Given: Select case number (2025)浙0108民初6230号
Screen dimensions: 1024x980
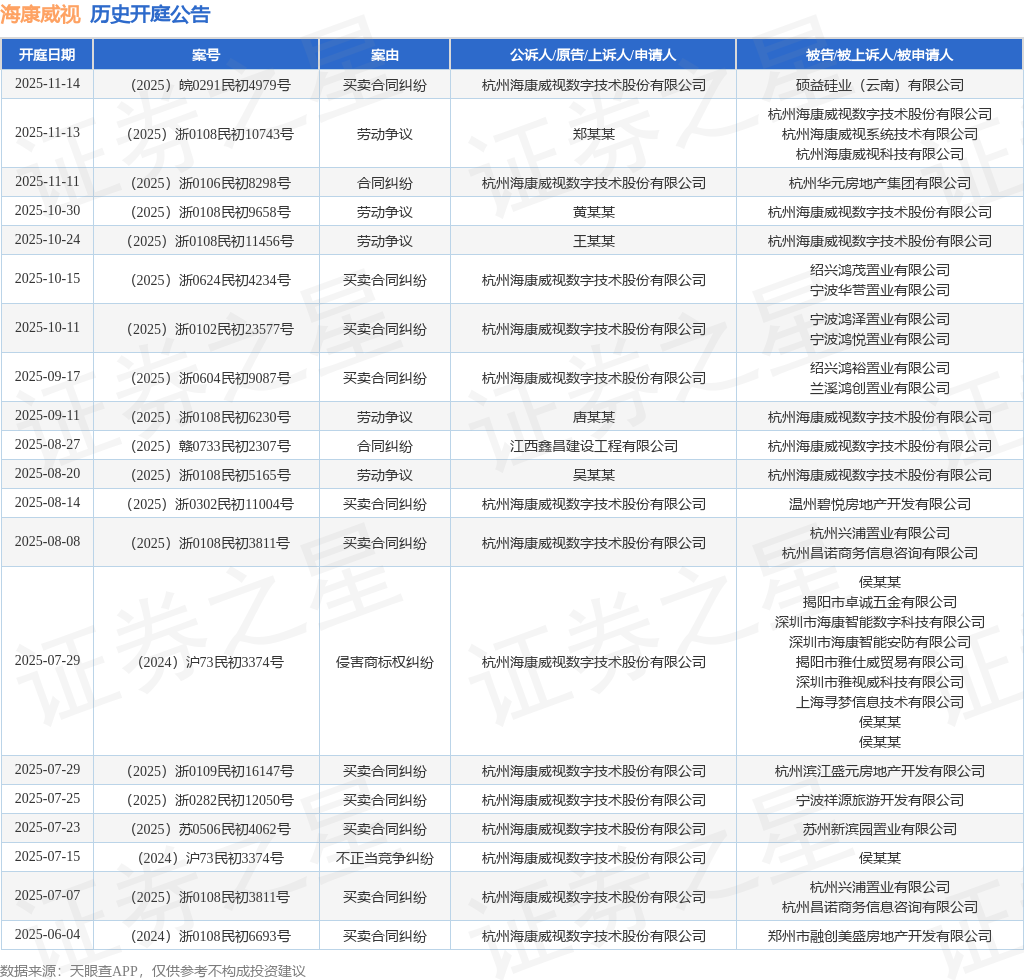Looking at the screenshot, I should [x=210, y=417].
